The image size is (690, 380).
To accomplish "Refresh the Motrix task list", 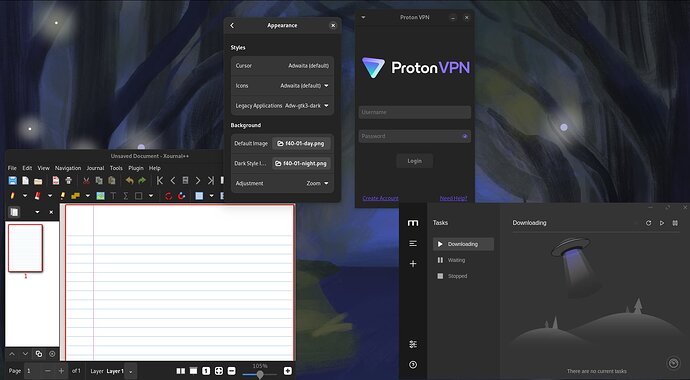I will click(x=648, y=223).
